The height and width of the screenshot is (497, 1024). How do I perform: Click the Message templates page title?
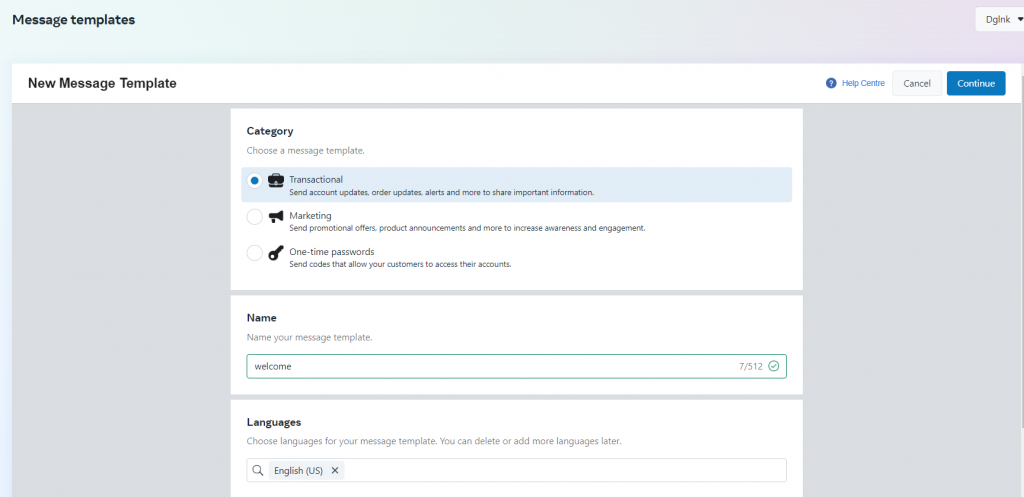click(x=74, y=20)
